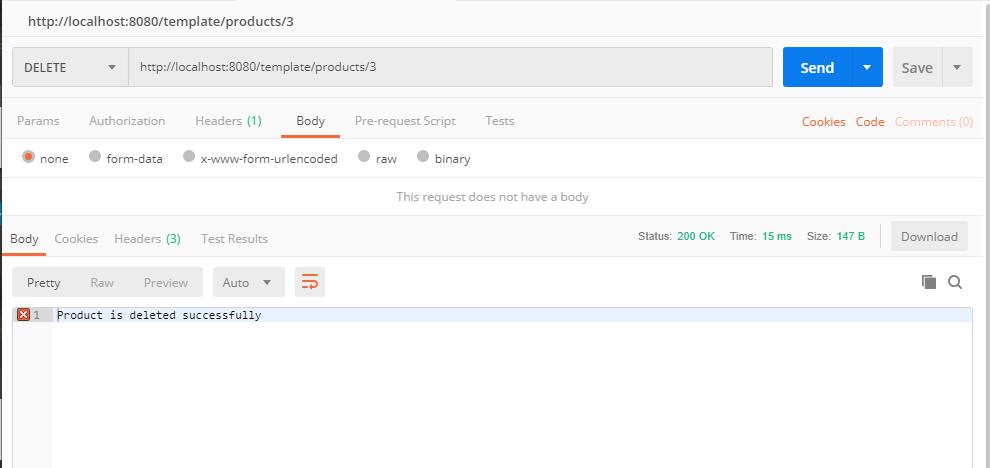Select the none body type radio button
The height and width of the screenshot is (468, 990).
pyautogui.click(x=28, y=157)
